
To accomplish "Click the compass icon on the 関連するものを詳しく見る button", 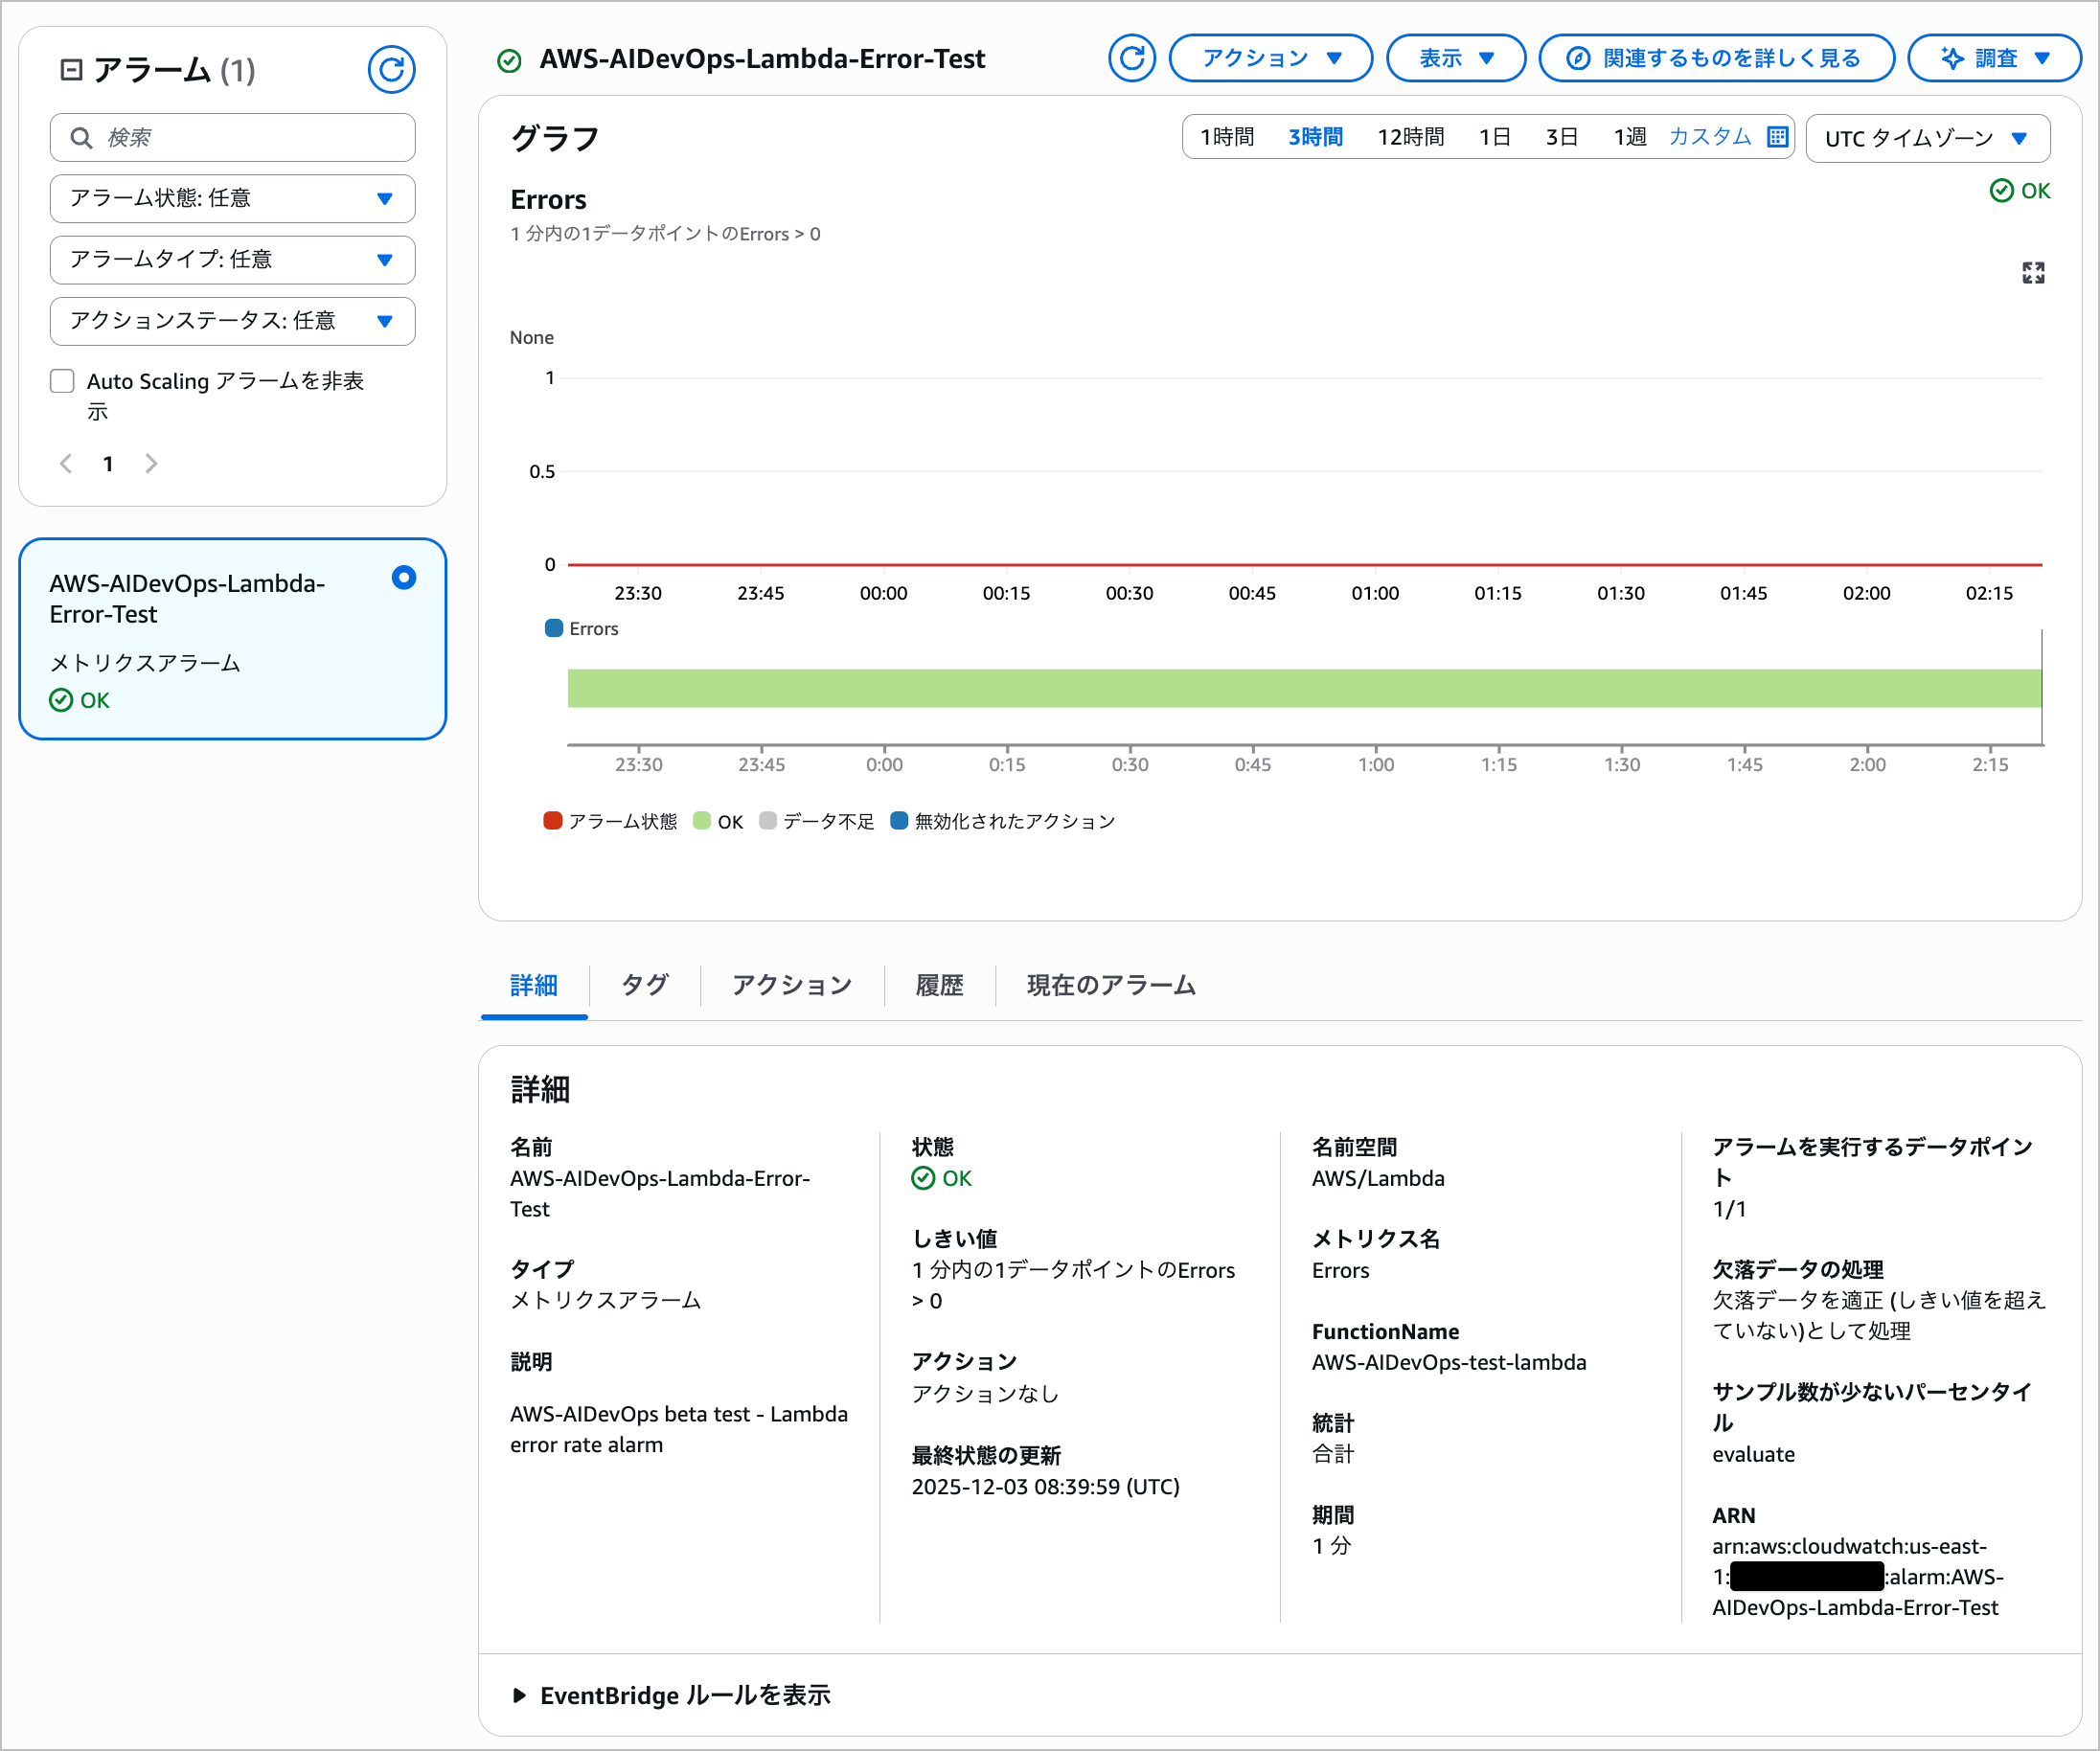I will (x=1577, y=58).
